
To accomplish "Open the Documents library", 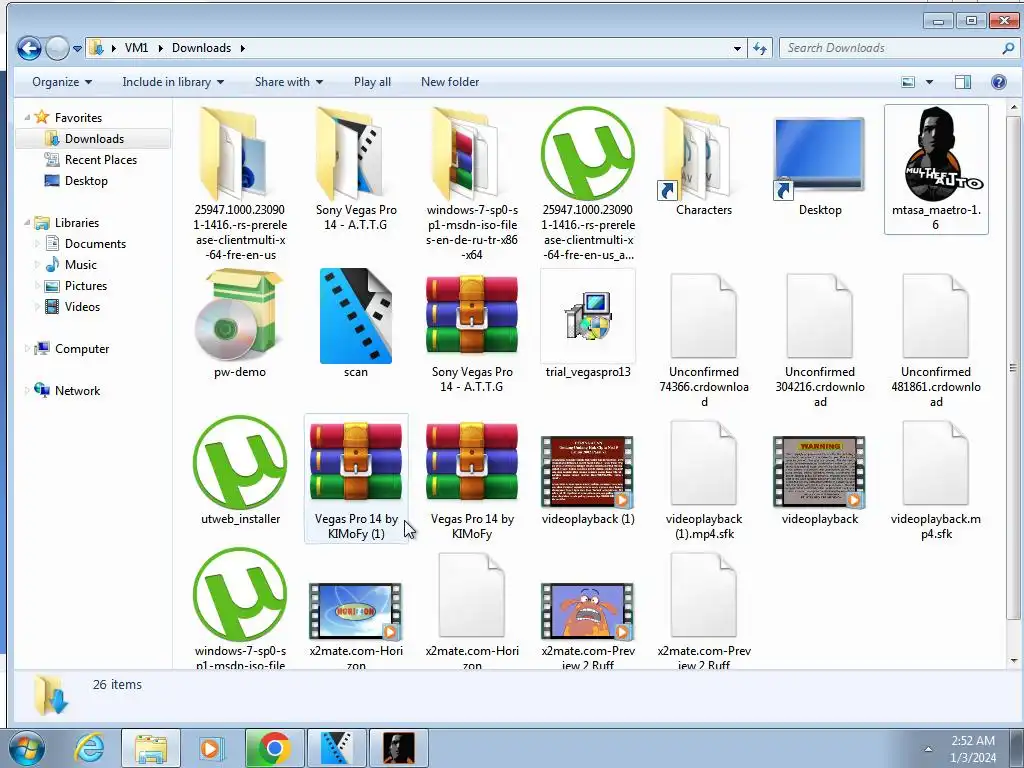I will 95,244.
